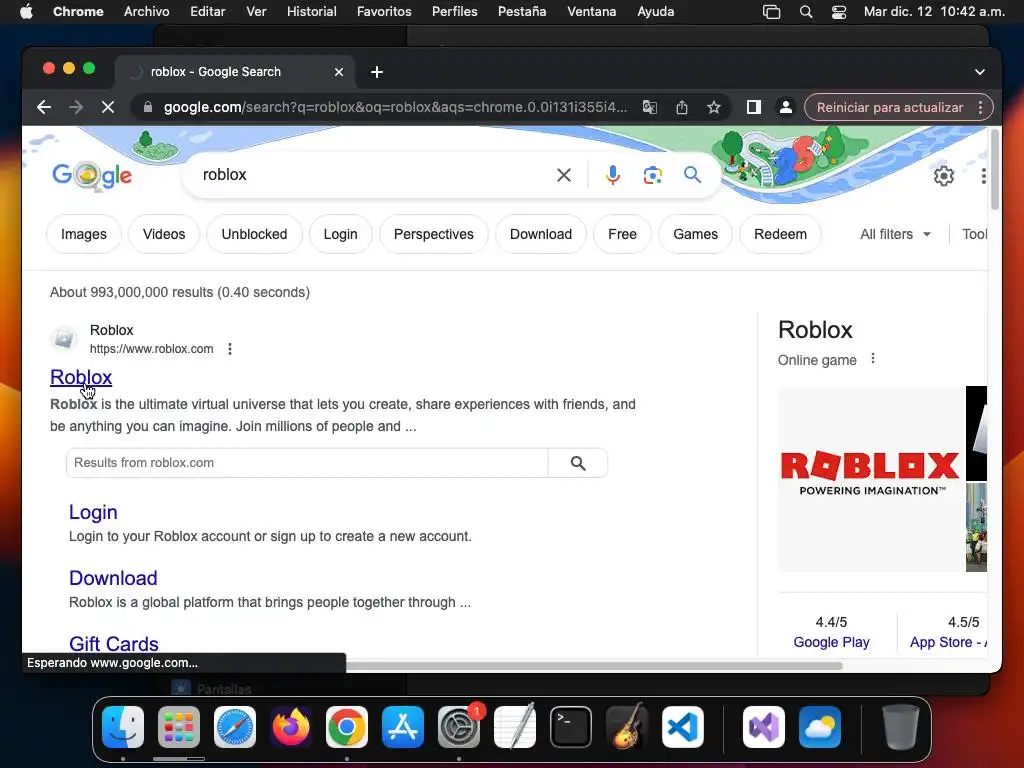This screenshot has height=768, width=1024.
Task: Open the Google logo homepage link
Action: coord(92,174)
